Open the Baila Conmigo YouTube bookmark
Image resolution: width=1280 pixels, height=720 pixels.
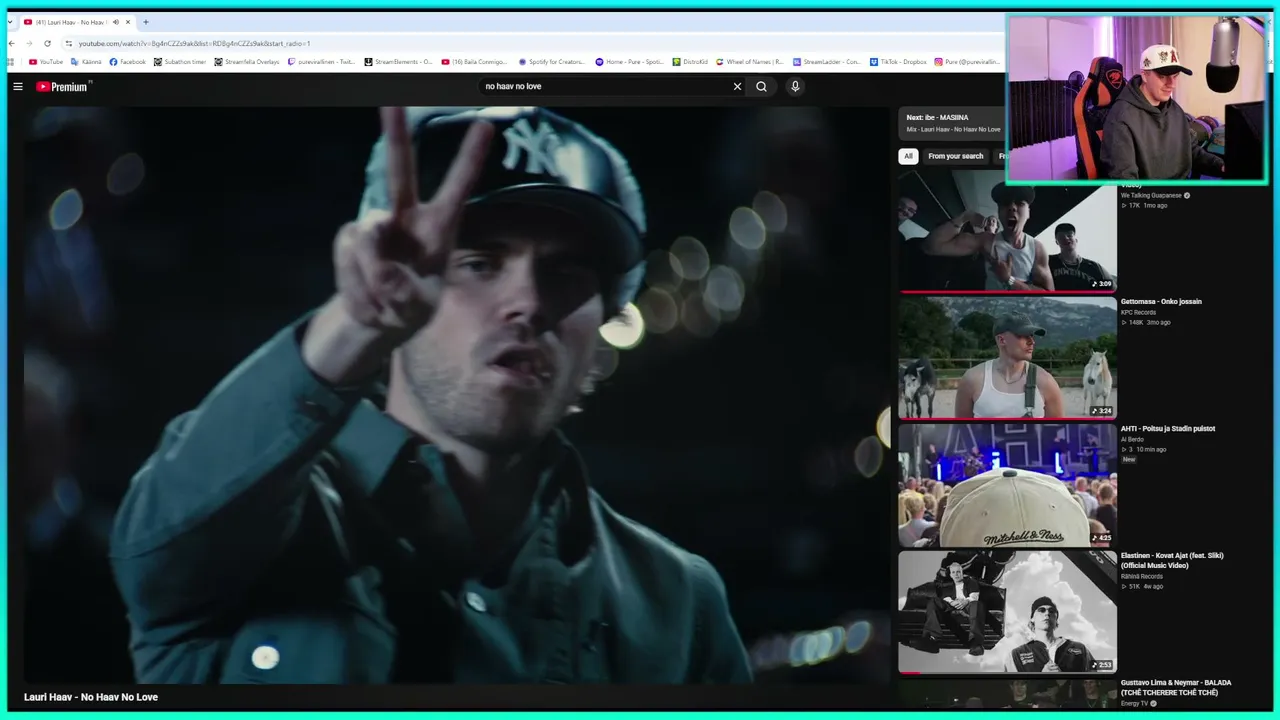pyautogui.click(x=476, y=62)
